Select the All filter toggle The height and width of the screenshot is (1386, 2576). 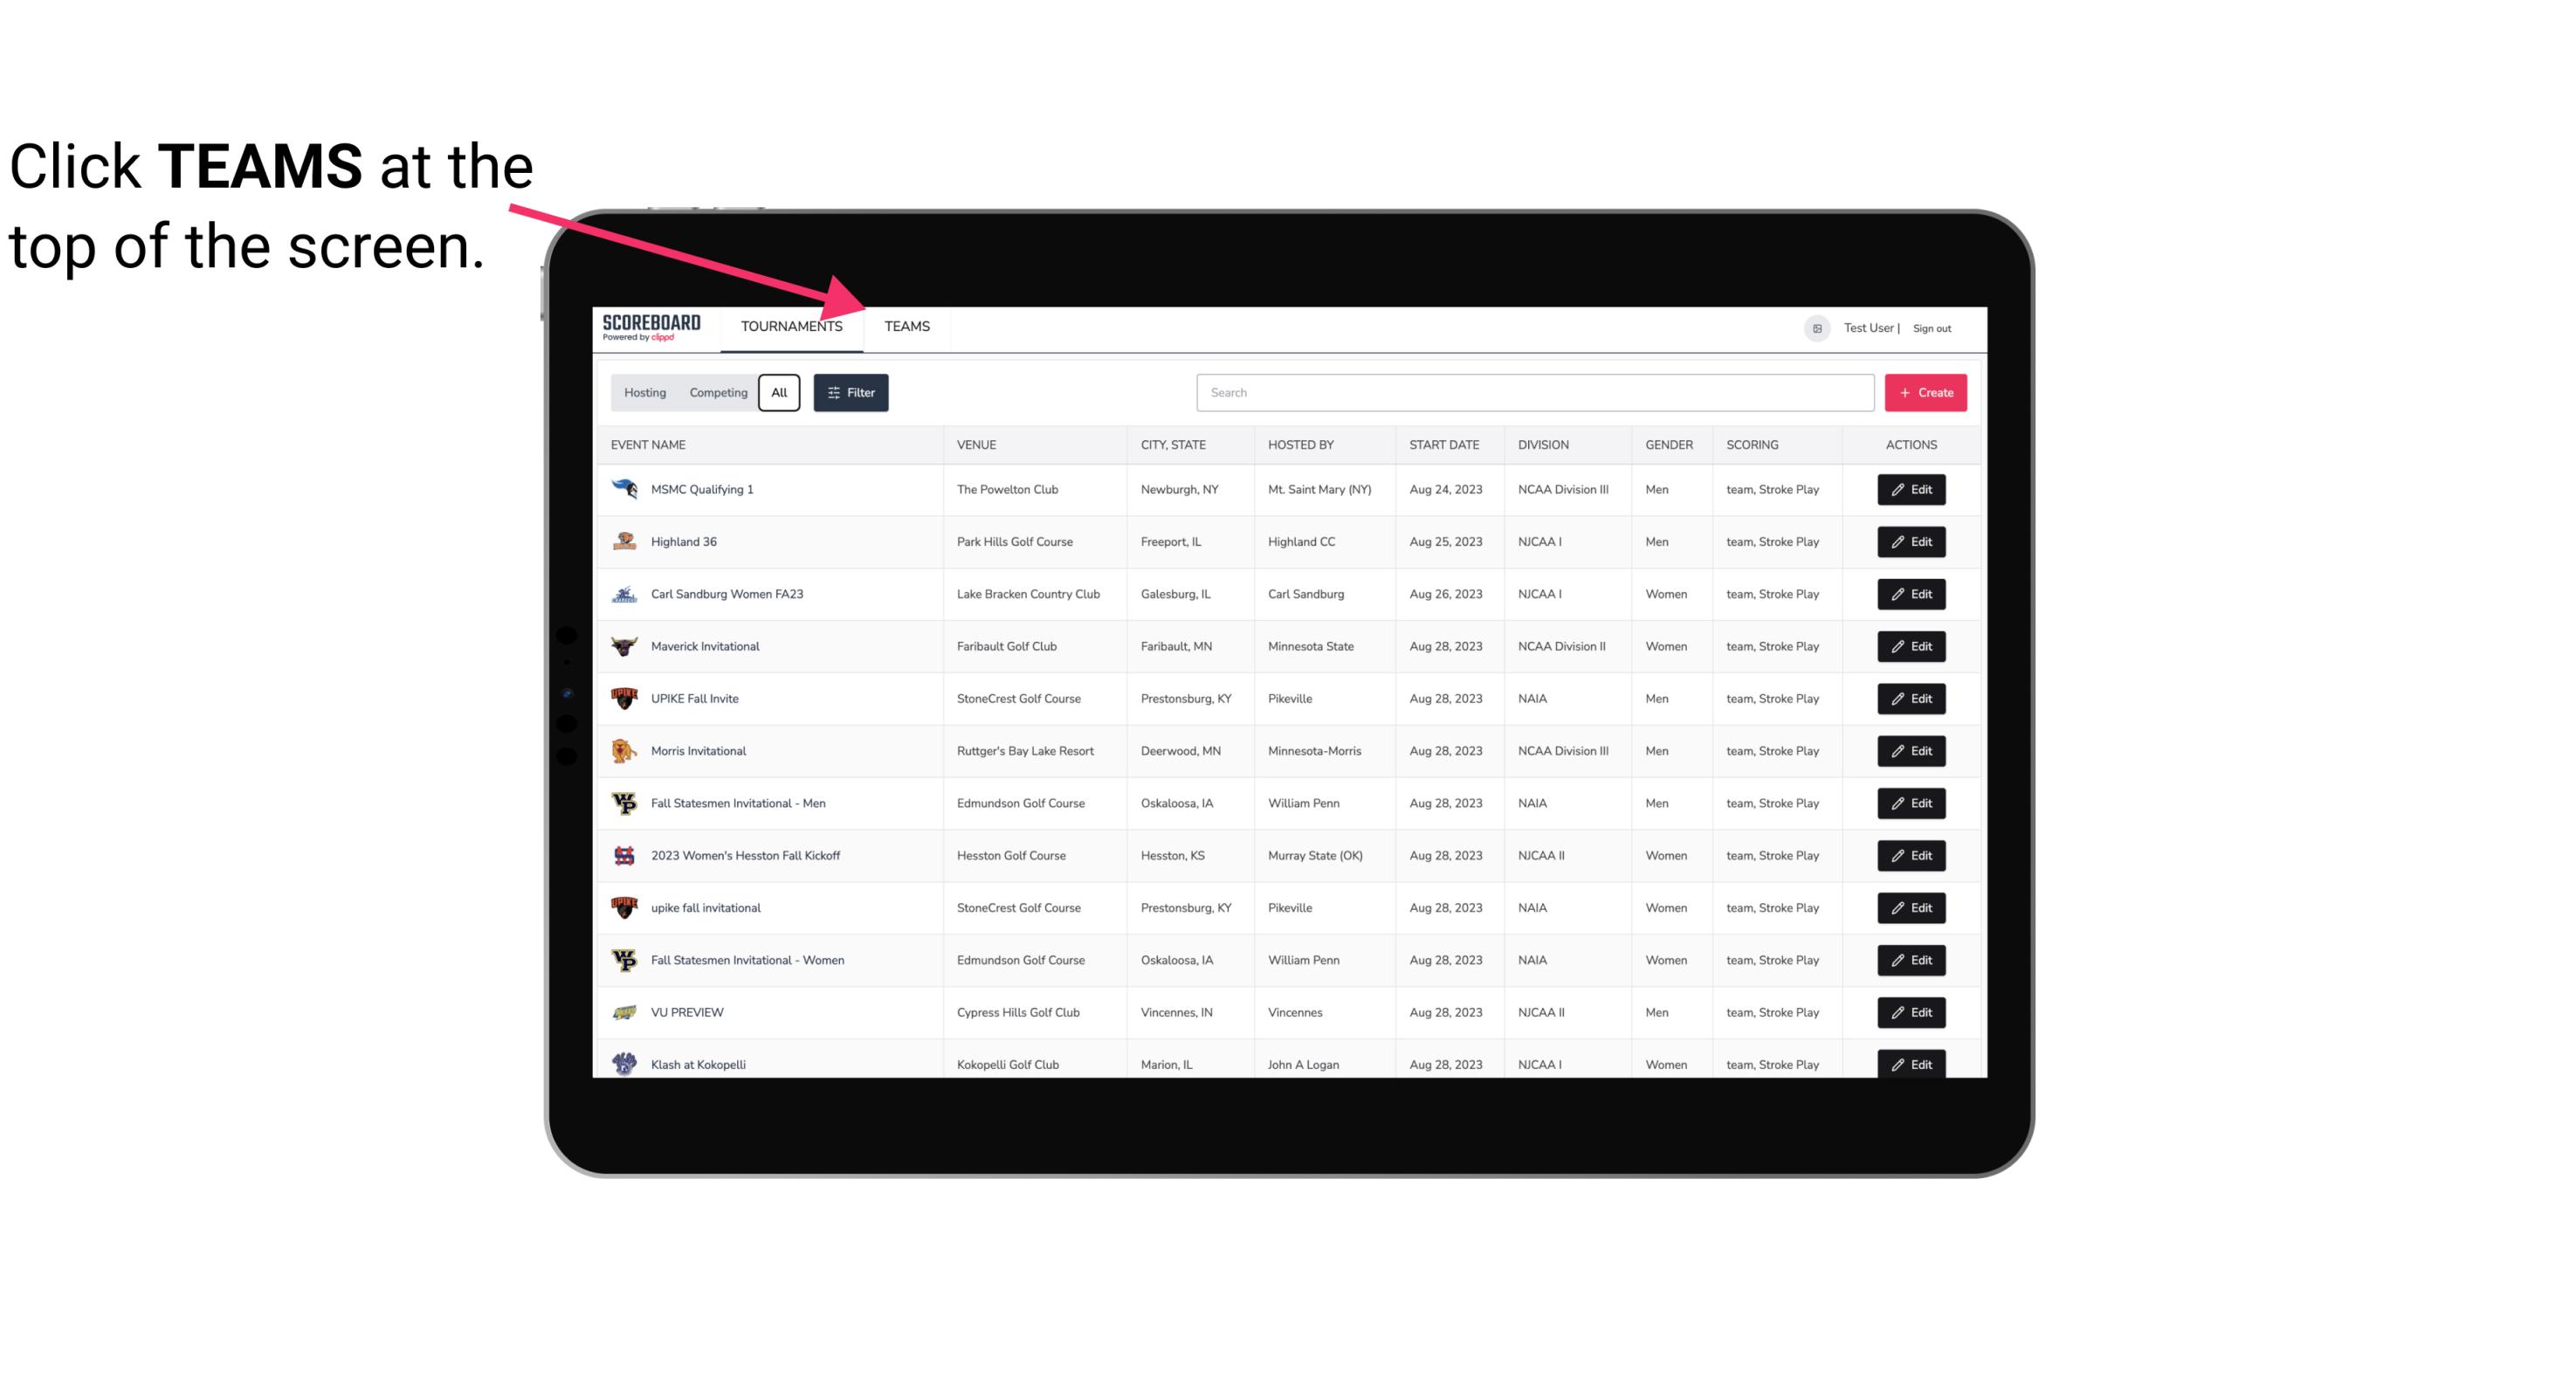pyautogui.click(x=778, y=393)
